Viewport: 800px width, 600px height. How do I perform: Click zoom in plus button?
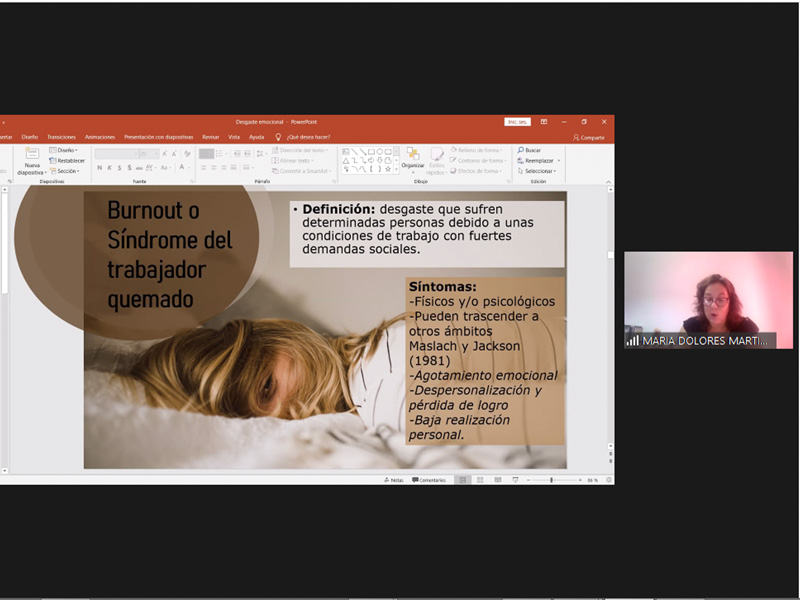click(580, 480)
